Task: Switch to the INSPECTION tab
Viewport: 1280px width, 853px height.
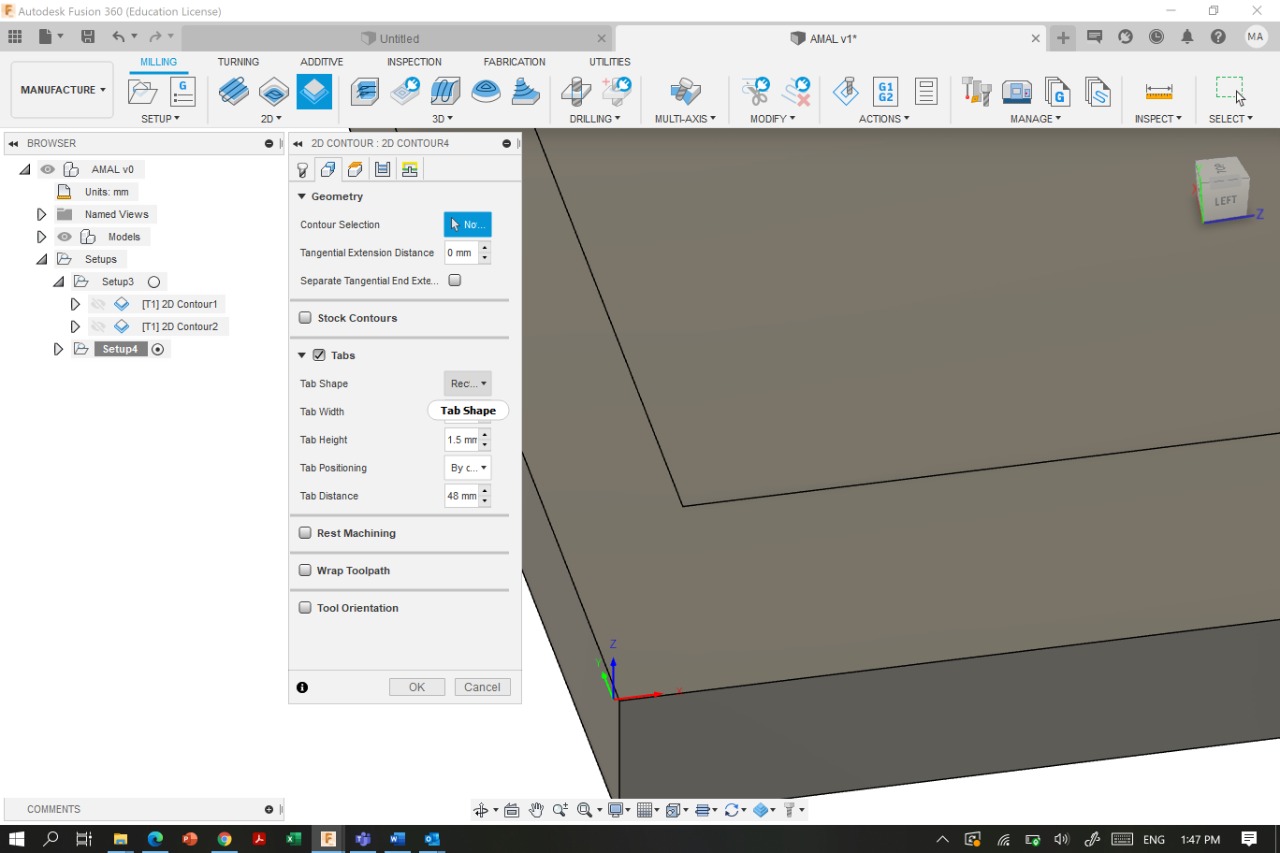Action: tap(414, 62)
